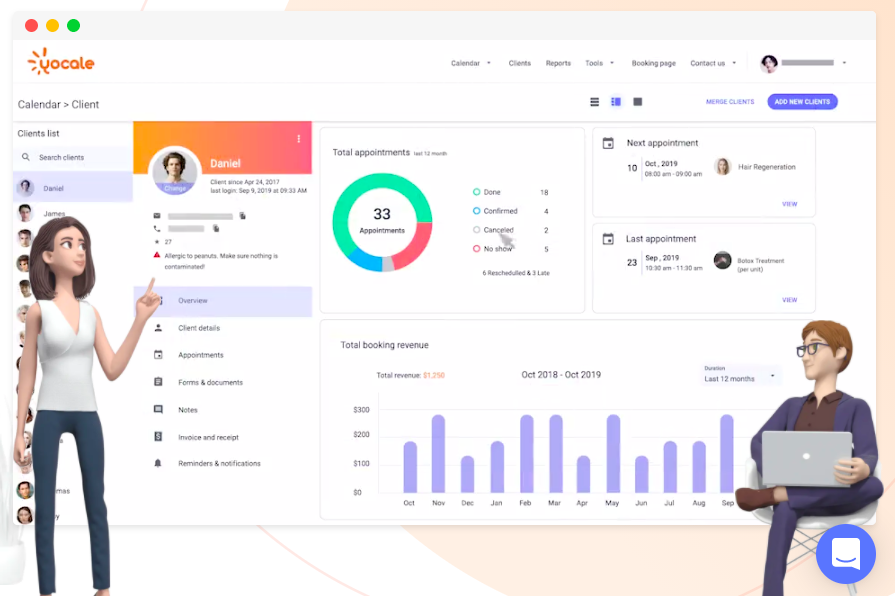Switch to list view layout icon
Viewport: 895px width, 596px height.
(594, 102)
